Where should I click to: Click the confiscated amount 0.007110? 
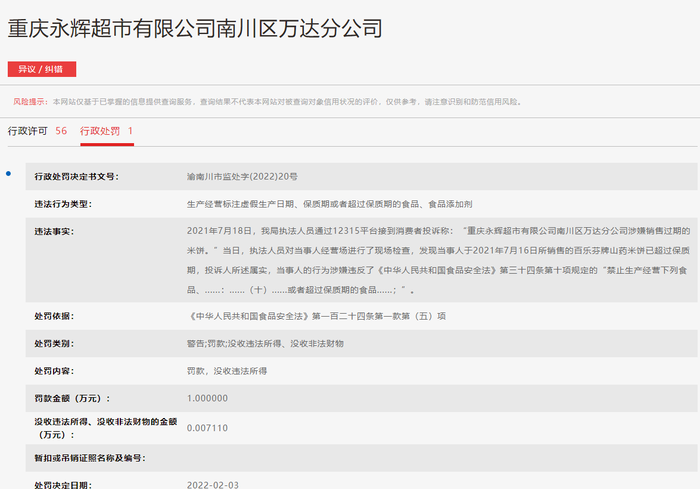point(207,428)
